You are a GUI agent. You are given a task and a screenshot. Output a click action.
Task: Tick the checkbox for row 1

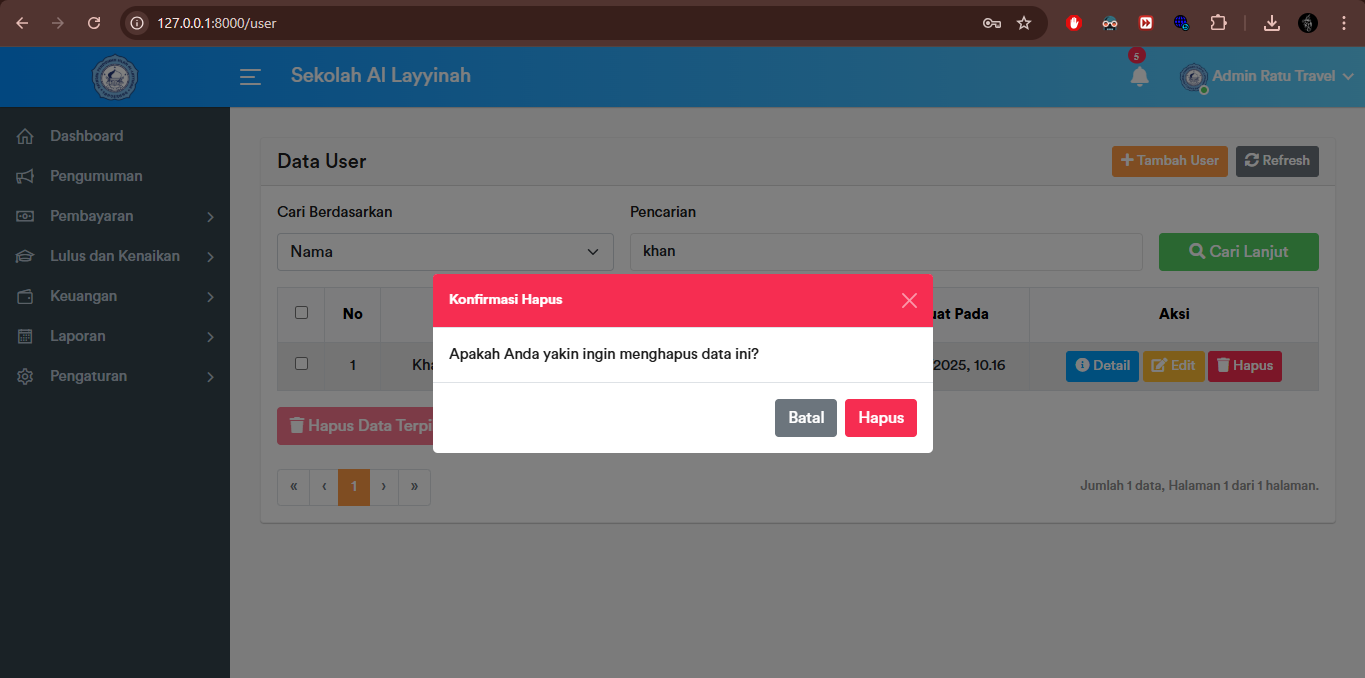click(301, 364)
